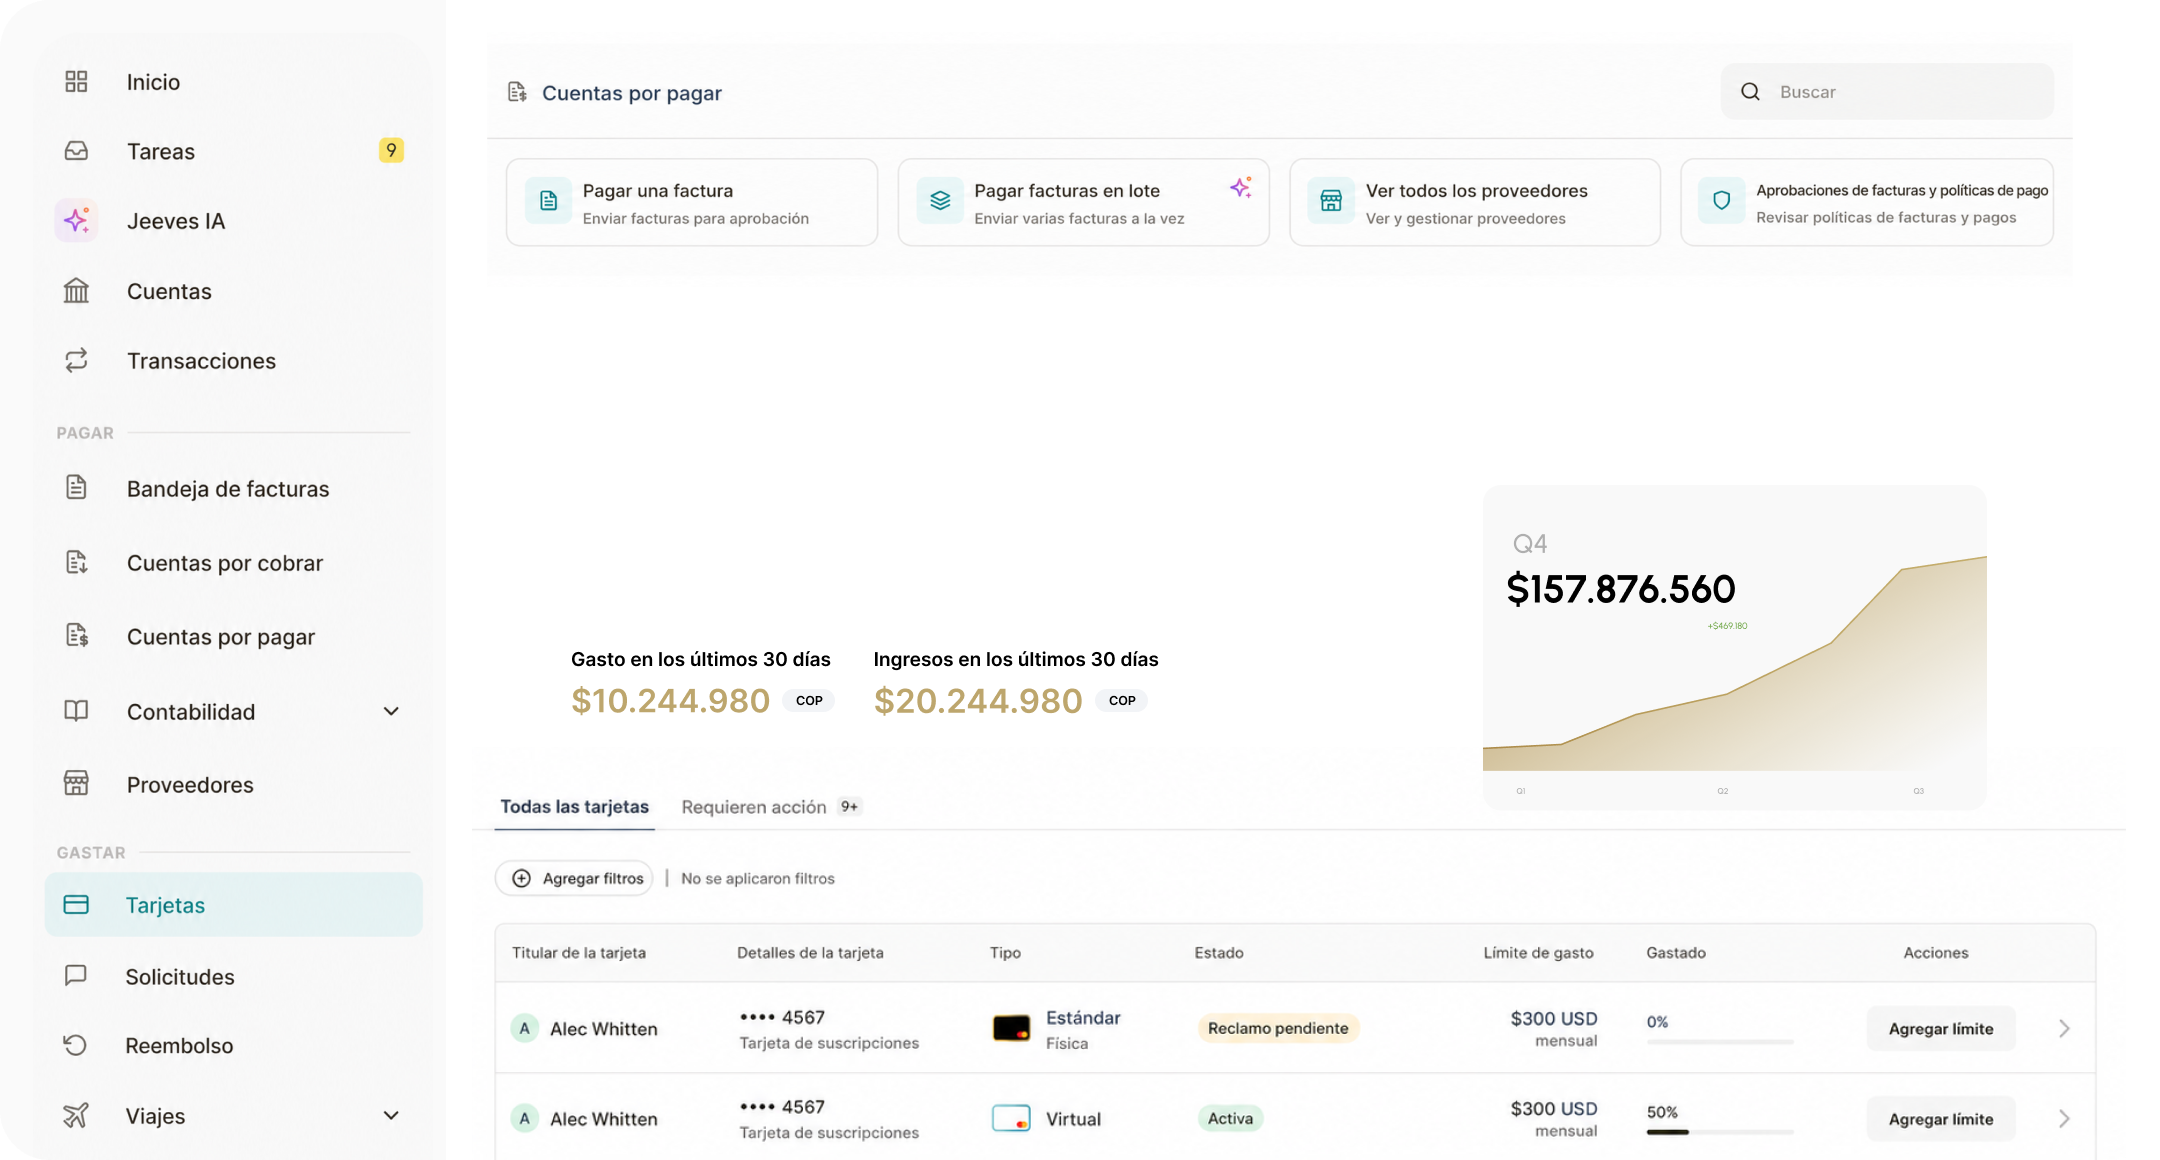Open Ver todos los proveedores card

pos(1475,202)
